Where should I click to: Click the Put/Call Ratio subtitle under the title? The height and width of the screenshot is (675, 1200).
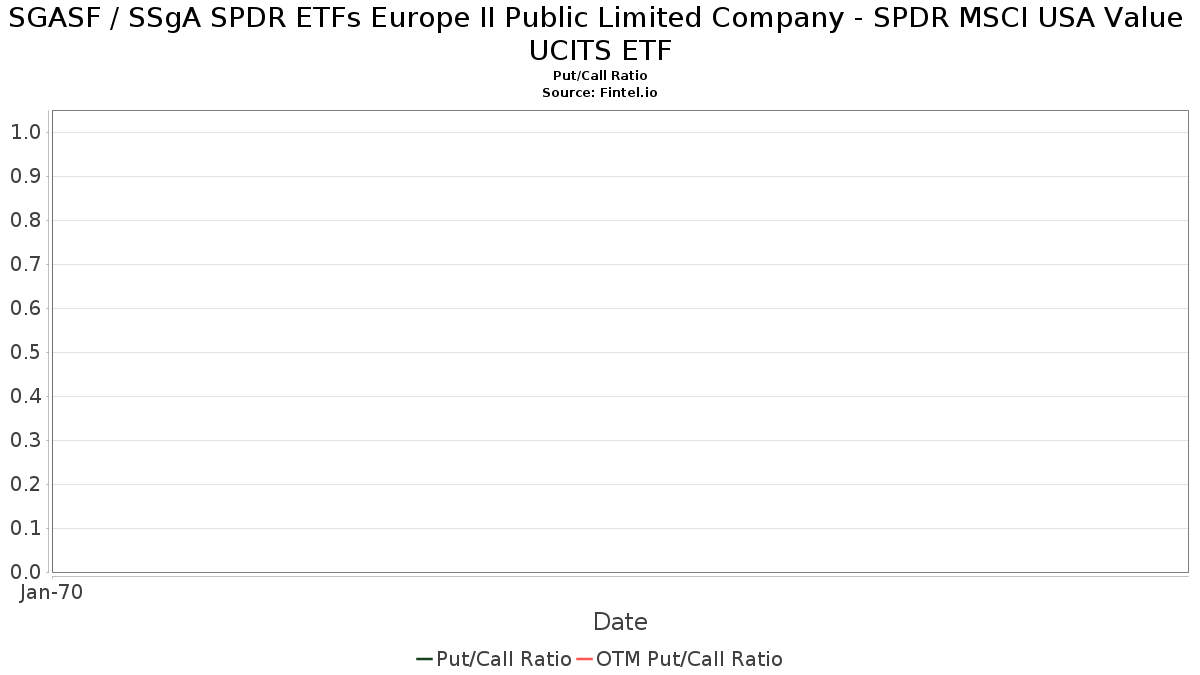pos(600,76)
